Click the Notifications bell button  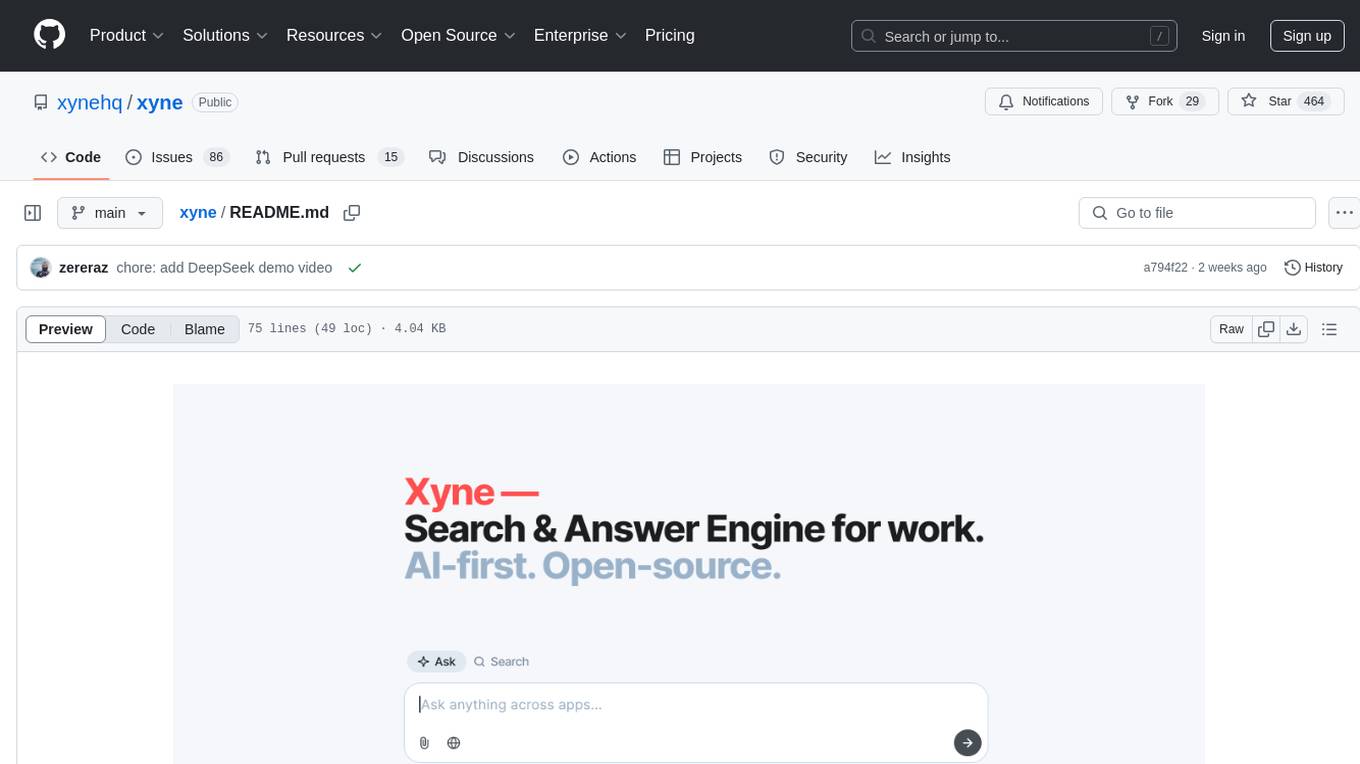pyautogui.click(x=1044, y=102)
